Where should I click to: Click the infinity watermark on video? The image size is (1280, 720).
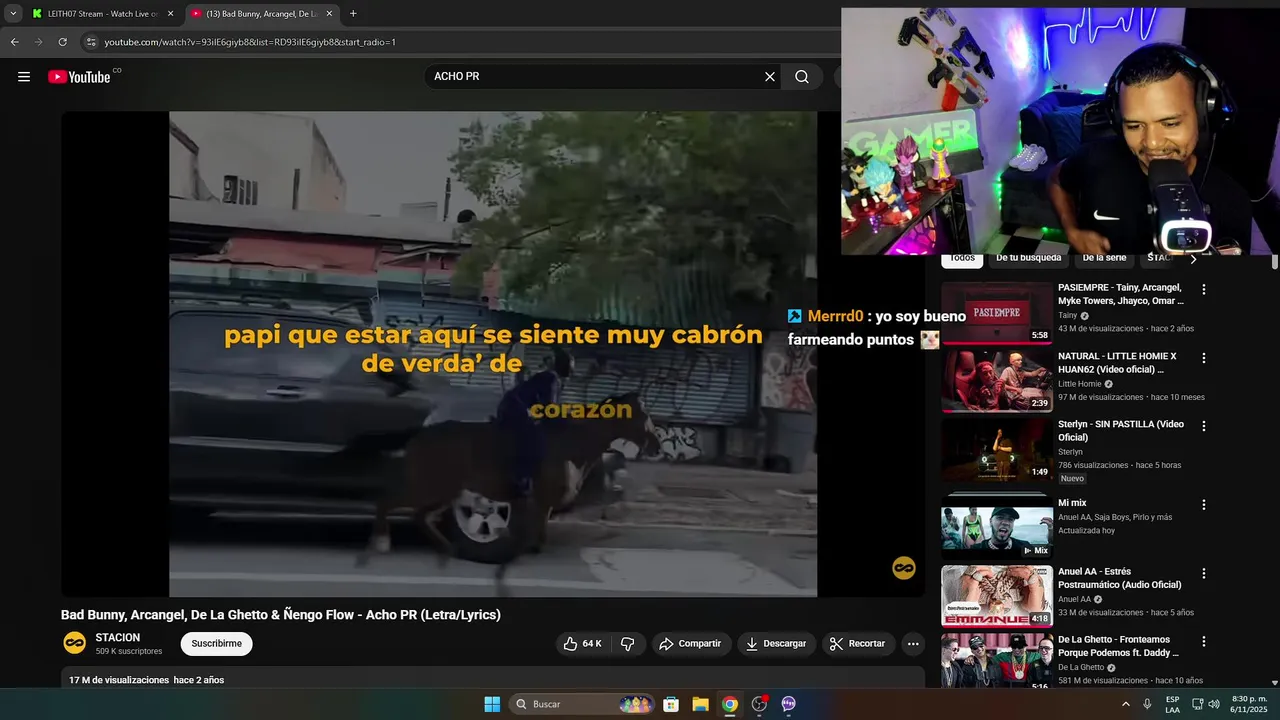coord(903,568)
